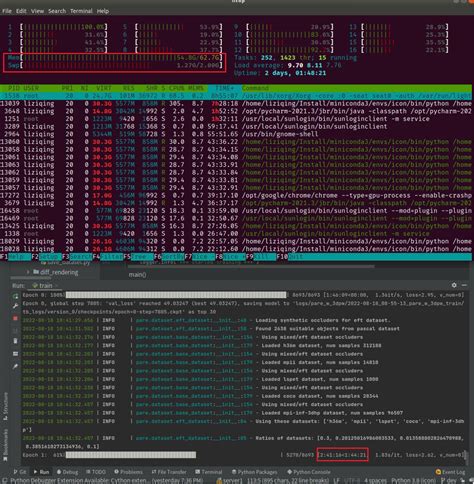
Task: Open the Python Packages tab
Action: point(254,472)
